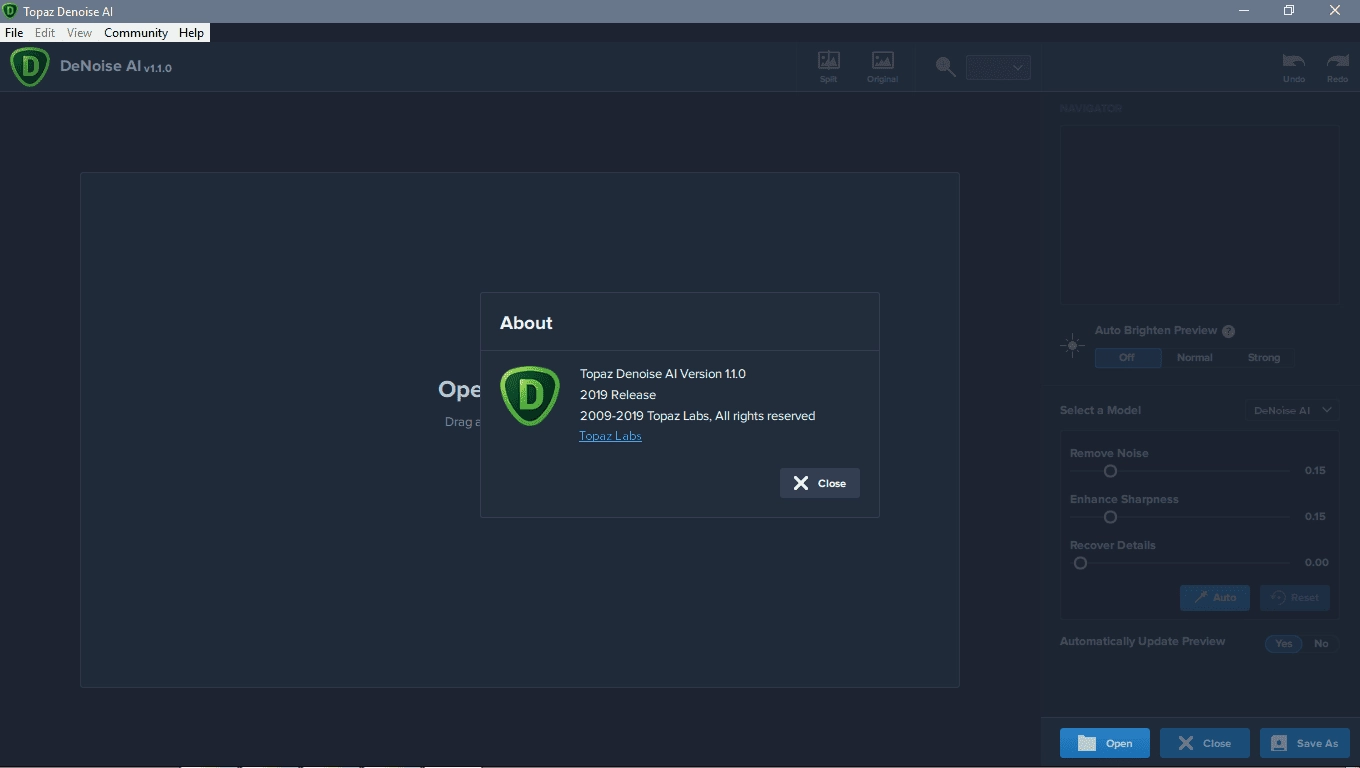Click the 'Select a Model' label
The height and width of the screenshot is (768, 1360).
click(1100, 410)
